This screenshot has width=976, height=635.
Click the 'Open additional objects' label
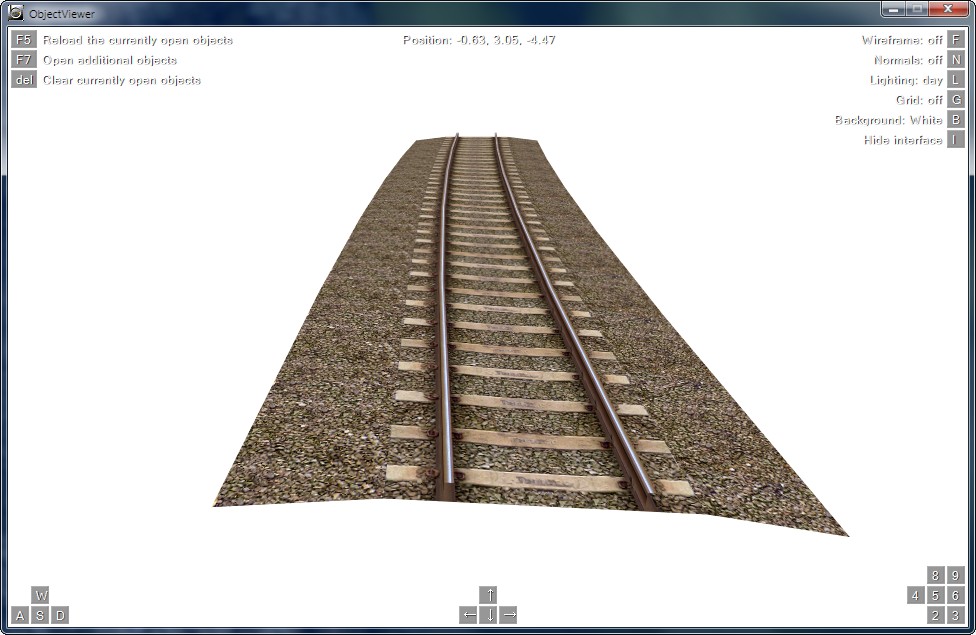pos(109,60)
